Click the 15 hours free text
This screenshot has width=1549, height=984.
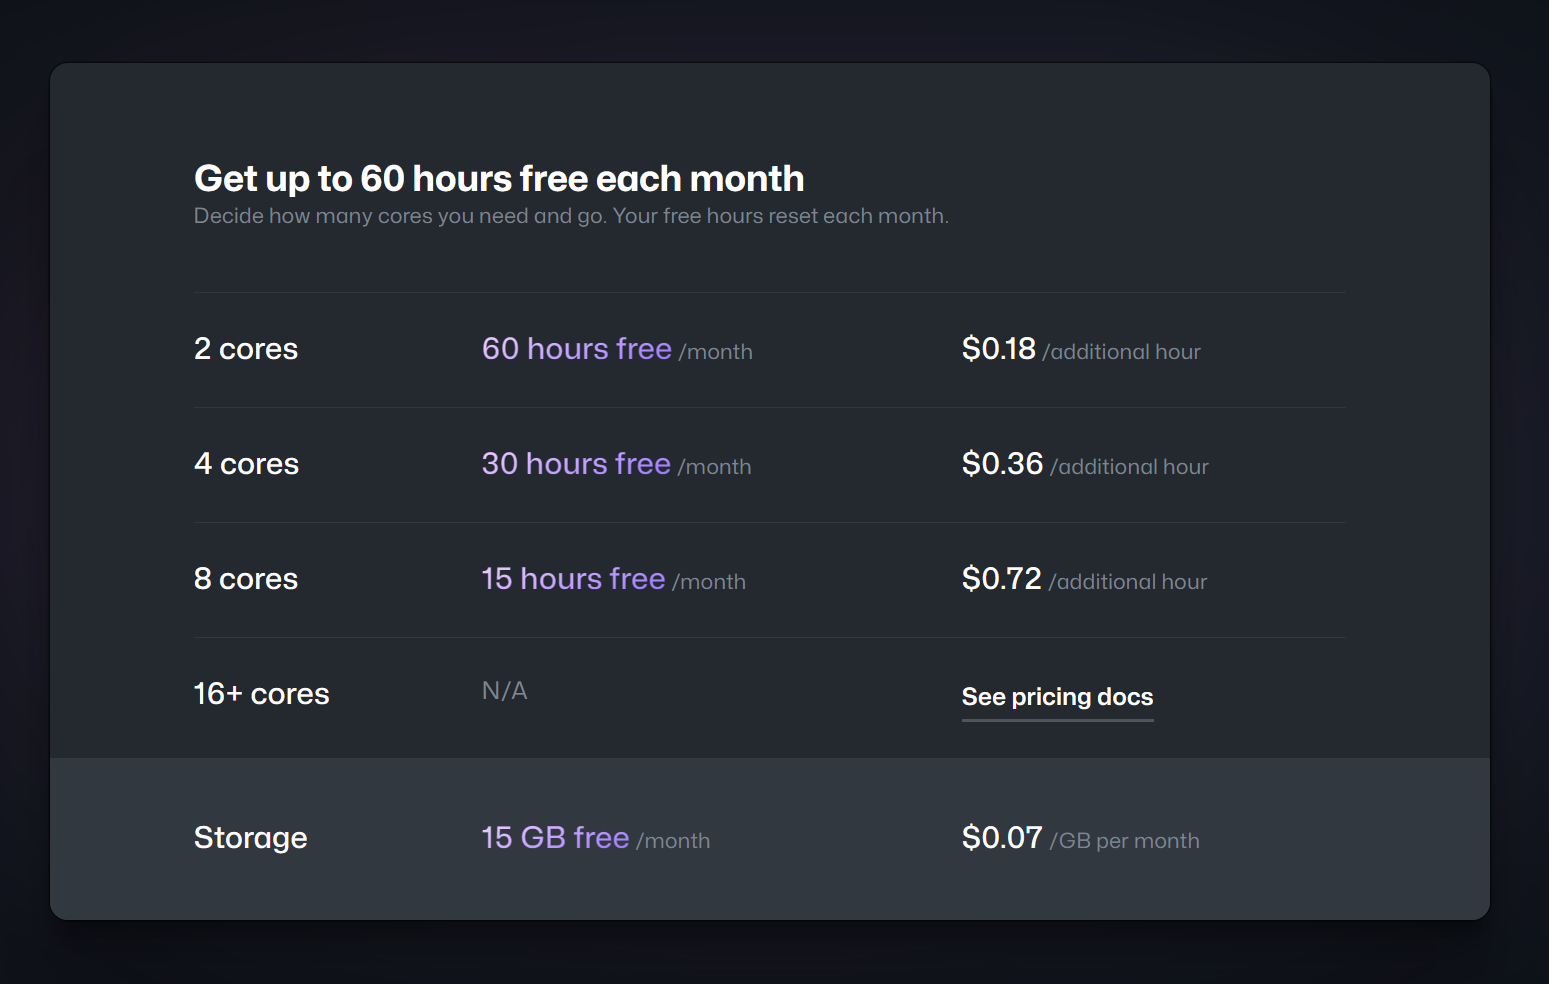pos(573,579)
